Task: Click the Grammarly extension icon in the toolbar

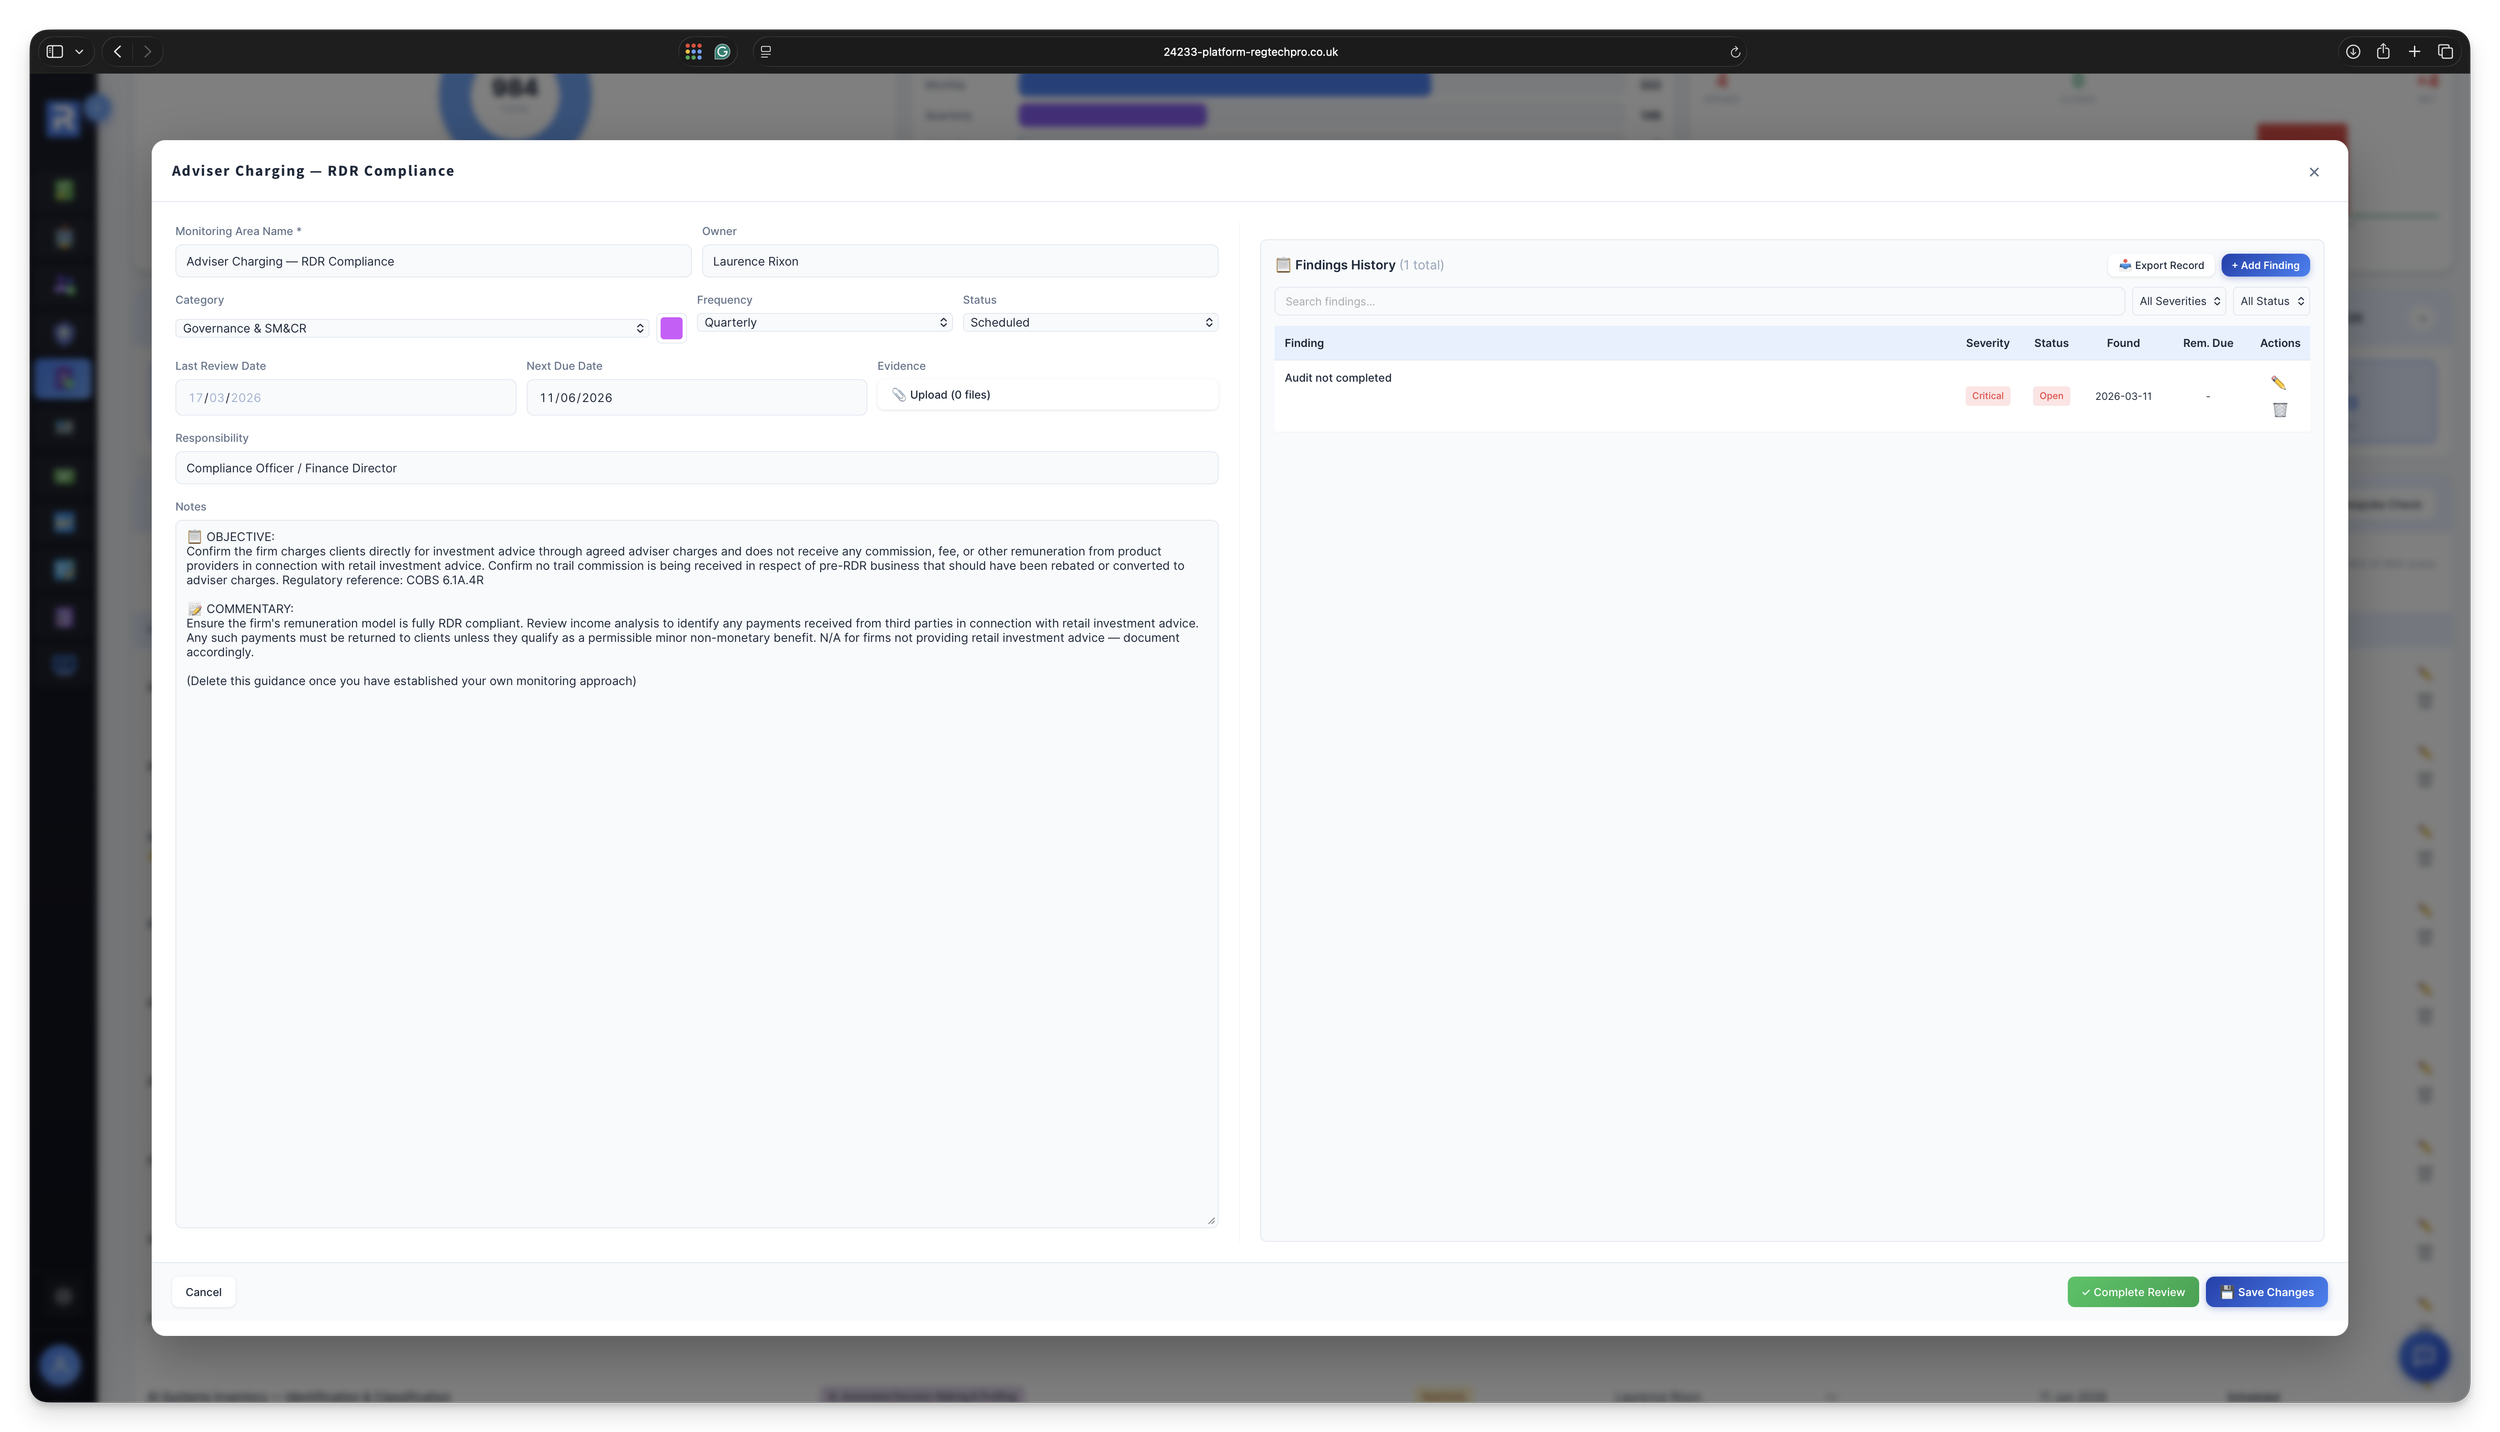Action: coord(722,51)
